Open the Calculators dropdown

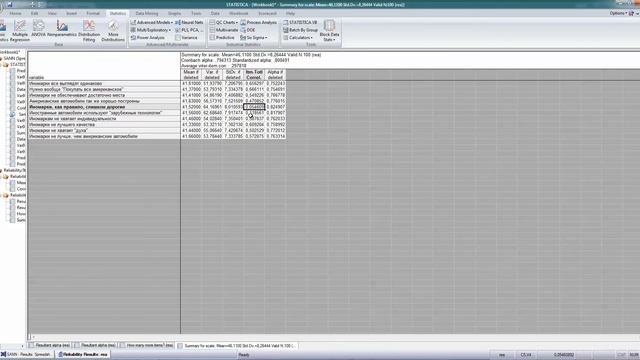coord(298,38)
